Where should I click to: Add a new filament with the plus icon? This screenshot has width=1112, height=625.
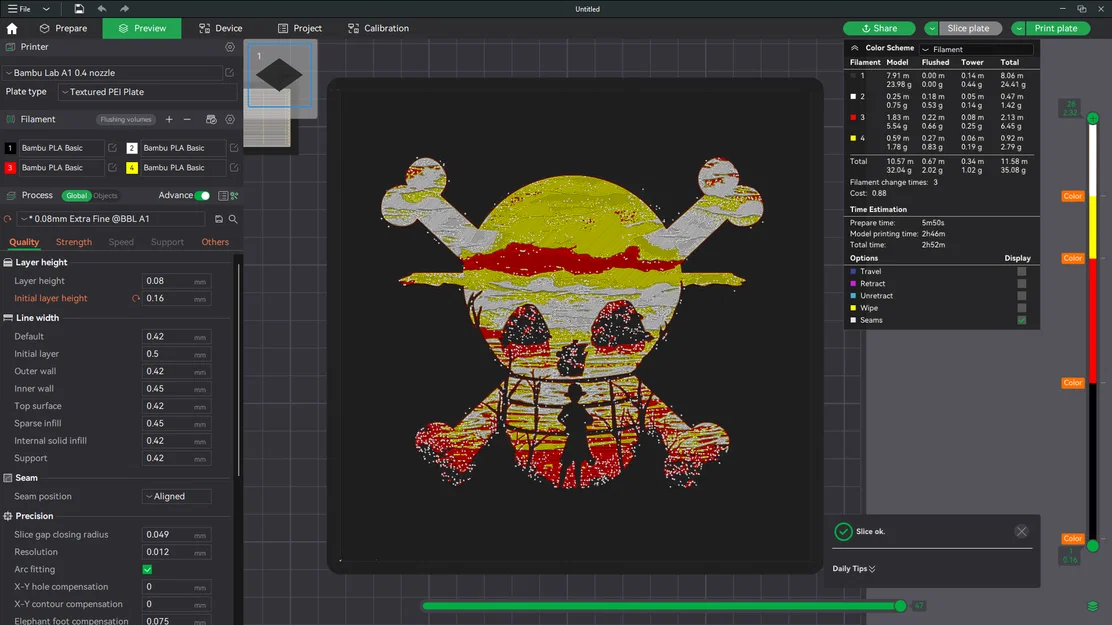coord(169,119)
